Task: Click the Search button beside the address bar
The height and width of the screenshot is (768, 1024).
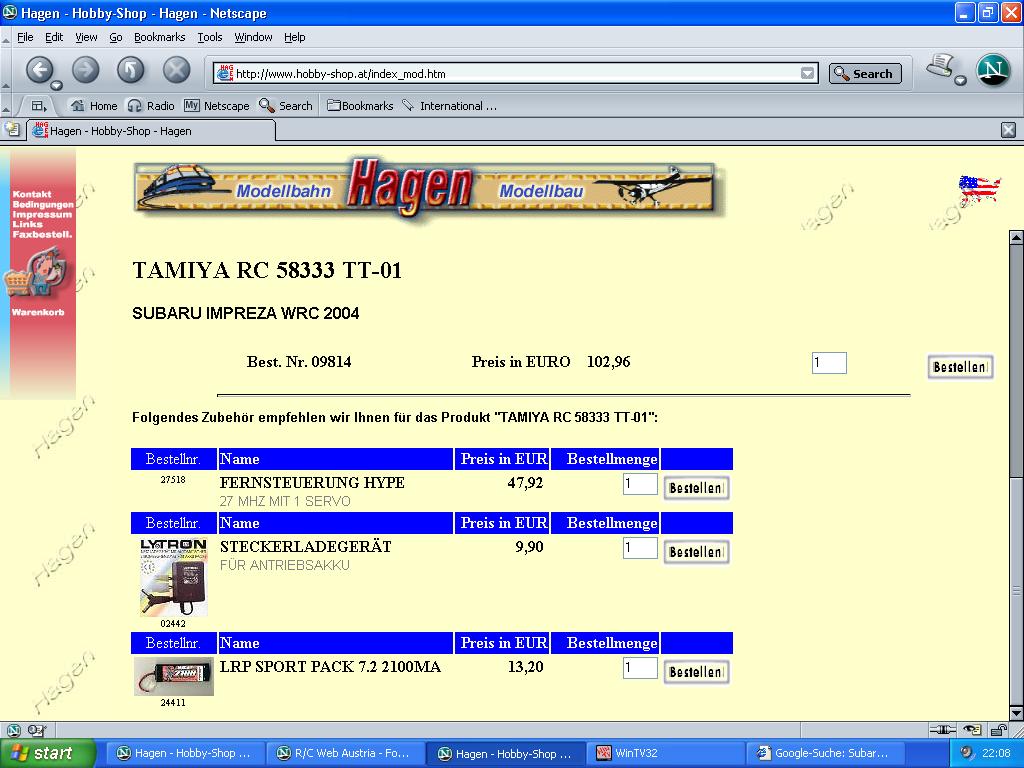Action: coord(865,73)
